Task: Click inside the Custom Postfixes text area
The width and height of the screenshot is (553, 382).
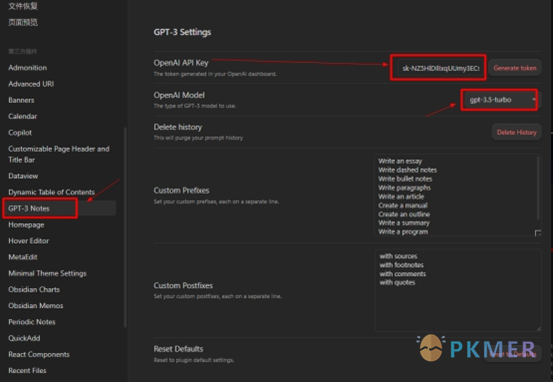Action: [458, 290]
